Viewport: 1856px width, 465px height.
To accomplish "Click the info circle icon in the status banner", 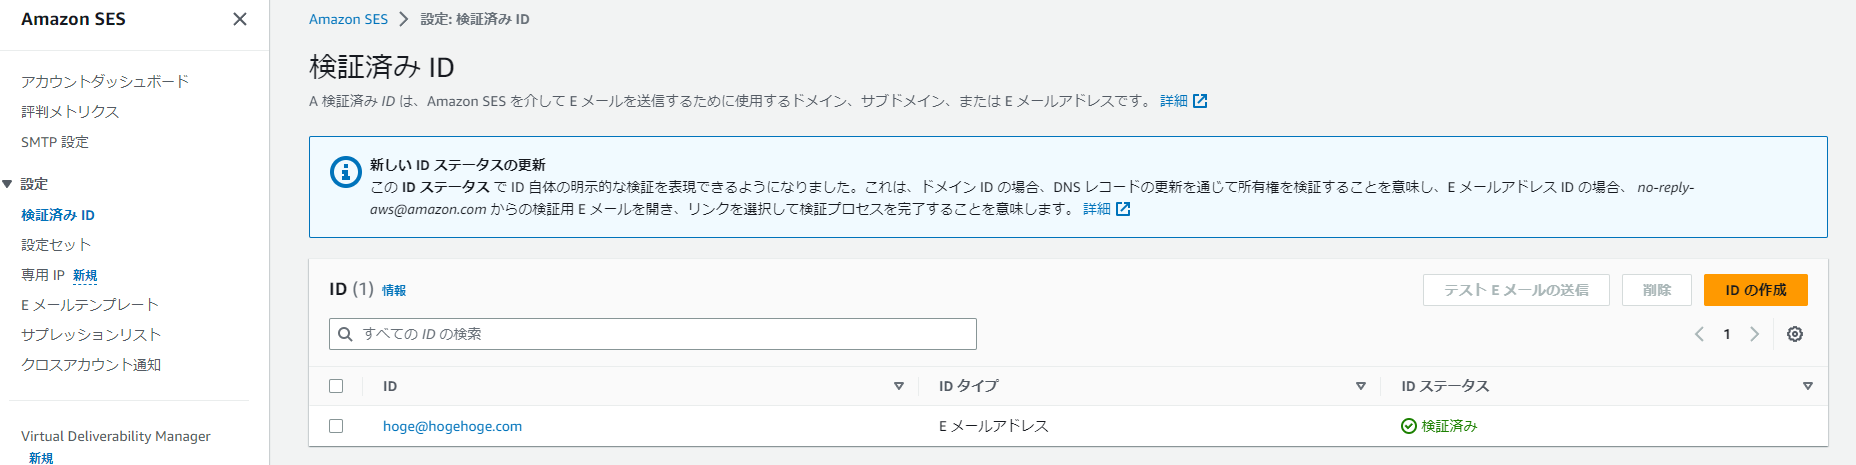I will pyautogui.click(x=346, y=172).
